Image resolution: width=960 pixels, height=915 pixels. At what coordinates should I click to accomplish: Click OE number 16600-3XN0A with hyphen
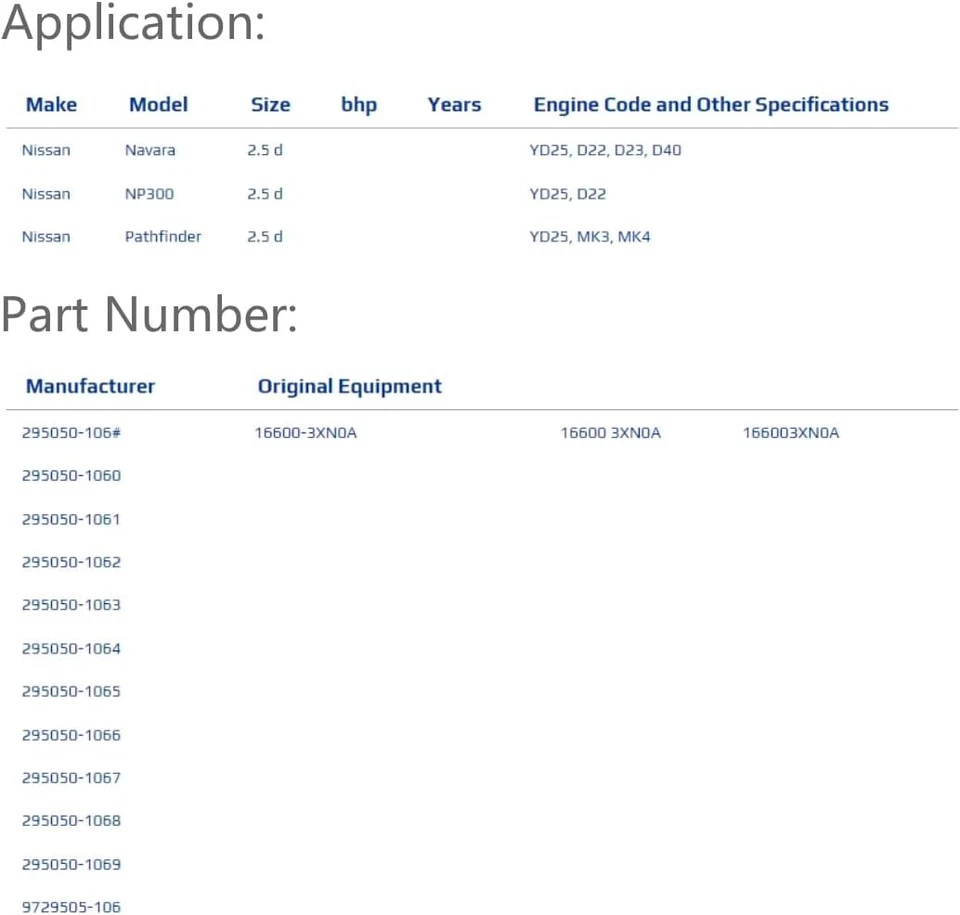click(x=306, y=433)
